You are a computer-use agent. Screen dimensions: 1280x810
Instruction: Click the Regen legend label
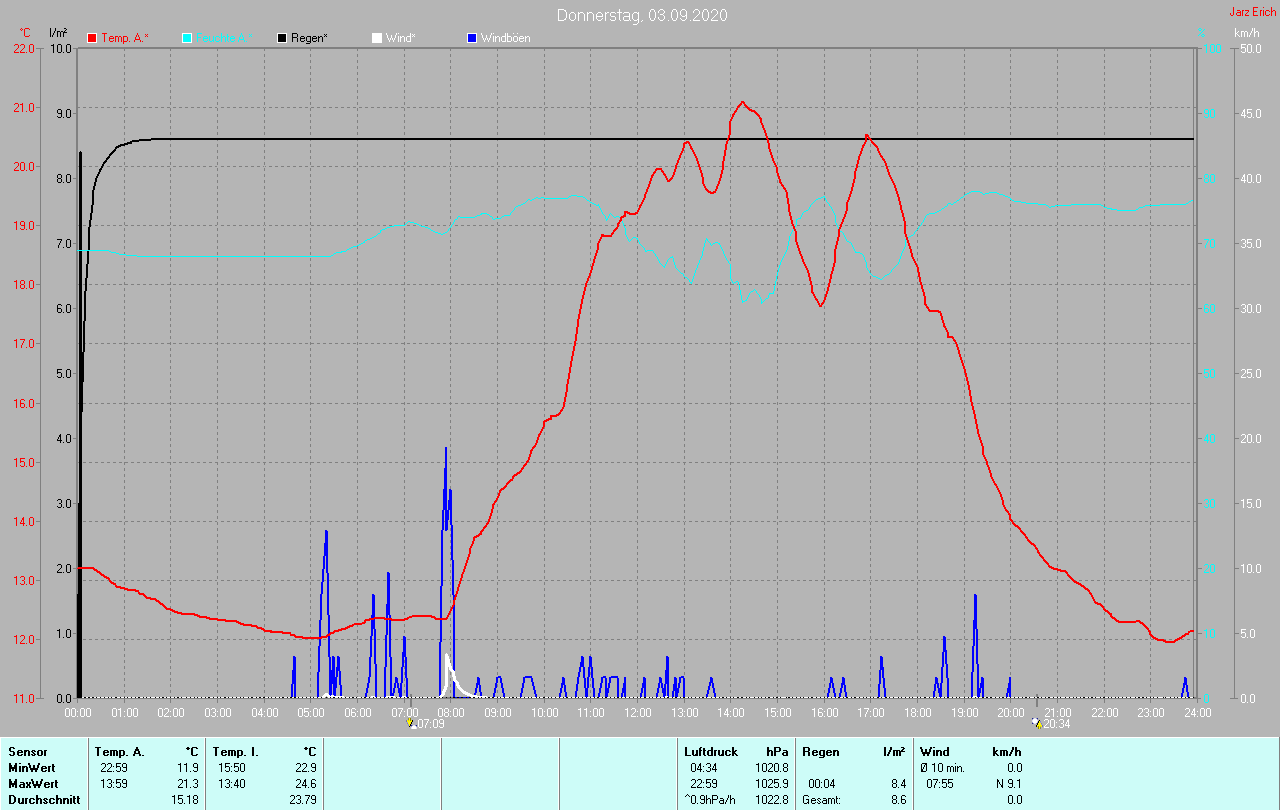pos(310,38)
